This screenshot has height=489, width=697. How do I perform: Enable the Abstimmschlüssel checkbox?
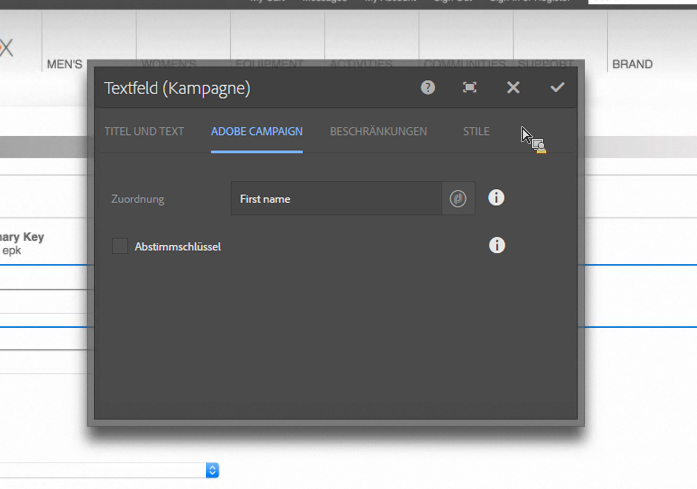[120, 246]
